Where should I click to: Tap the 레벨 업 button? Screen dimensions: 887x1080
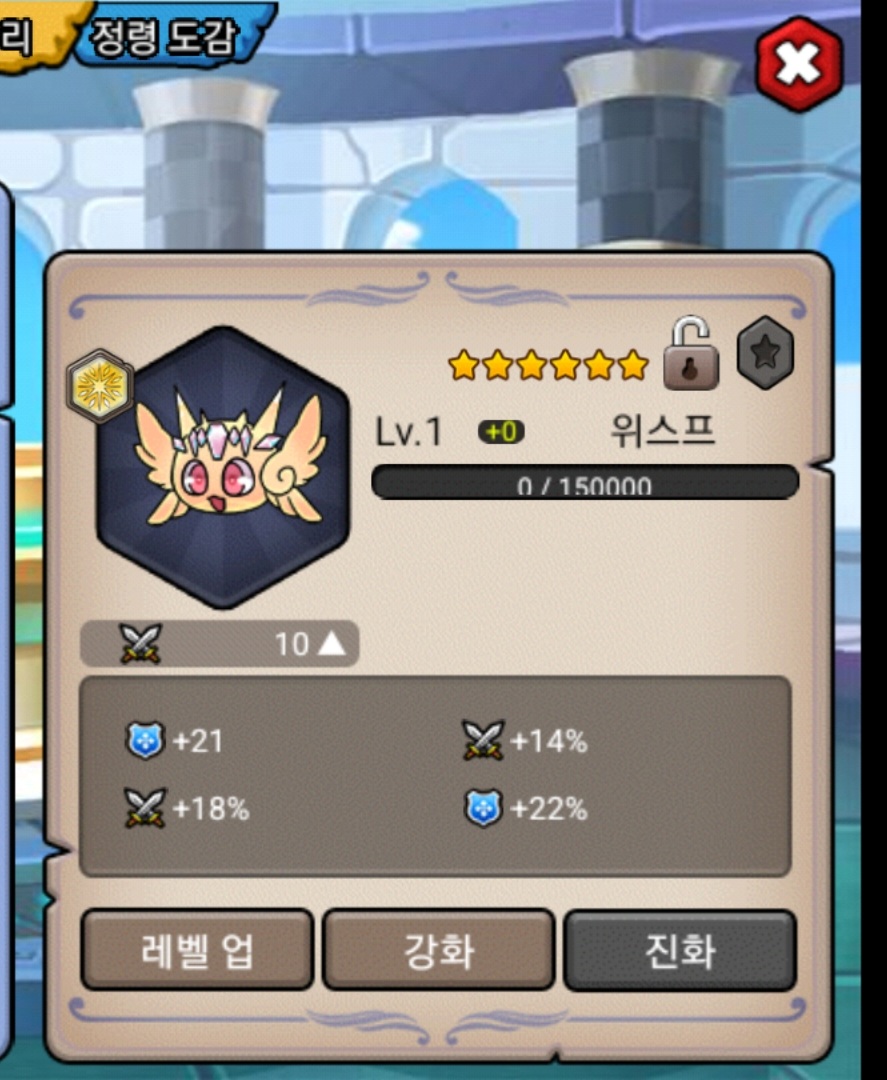point(197,950)
